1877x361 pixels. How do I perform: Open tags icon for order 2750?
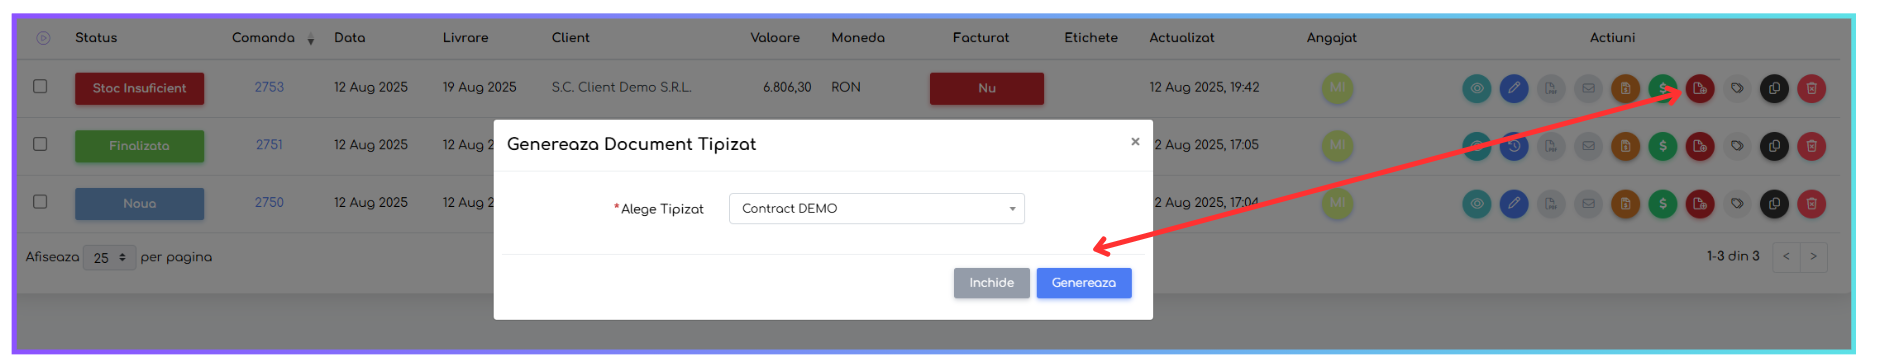pyautogui.click(x=1737, y=204)
